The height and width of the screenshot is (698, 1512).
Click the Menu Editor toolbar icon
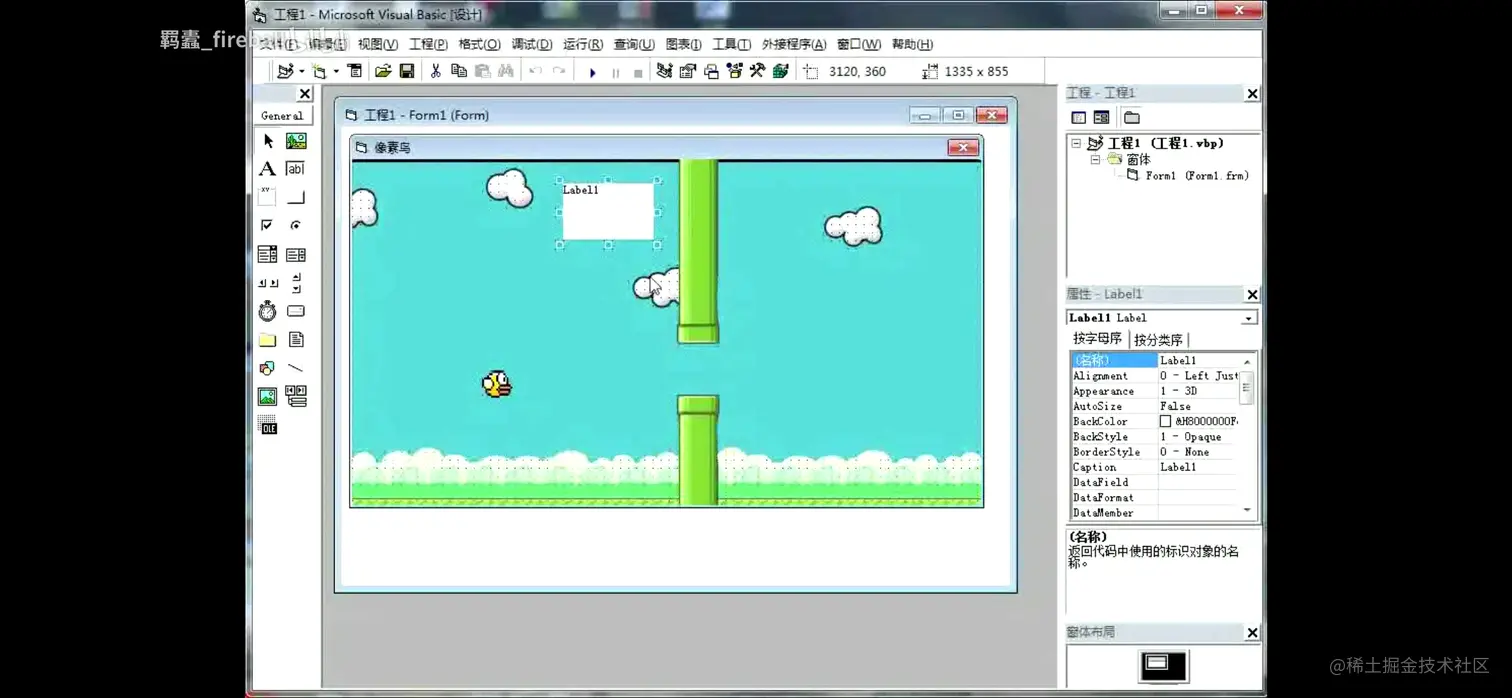tap(355, 71)
